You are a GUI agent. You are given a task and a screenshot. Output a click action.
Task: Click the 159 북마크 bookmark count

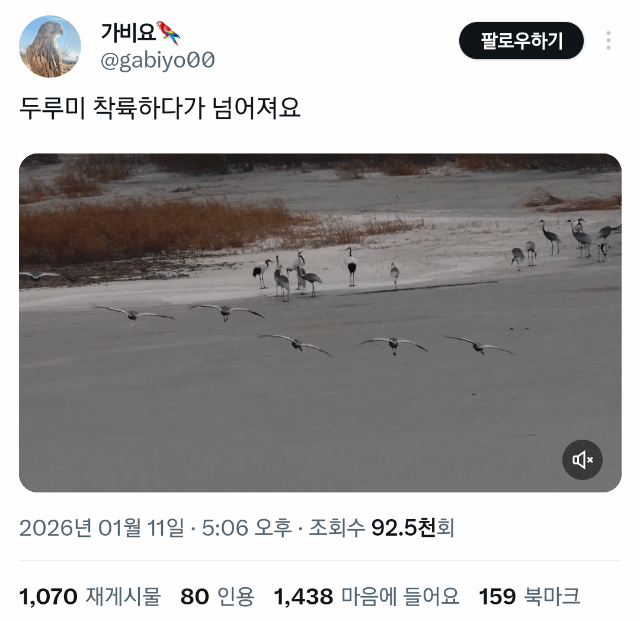click(x=529, y=597)
